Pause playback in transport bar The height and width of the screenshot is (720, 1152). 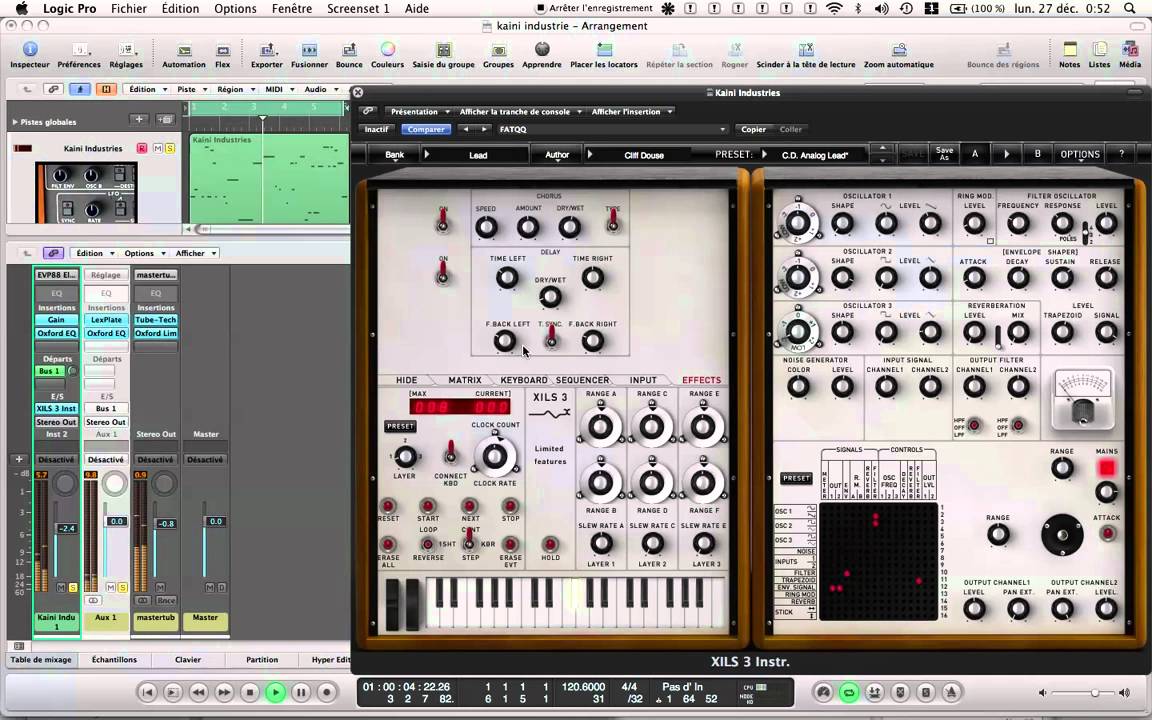(x=301, y=692)
